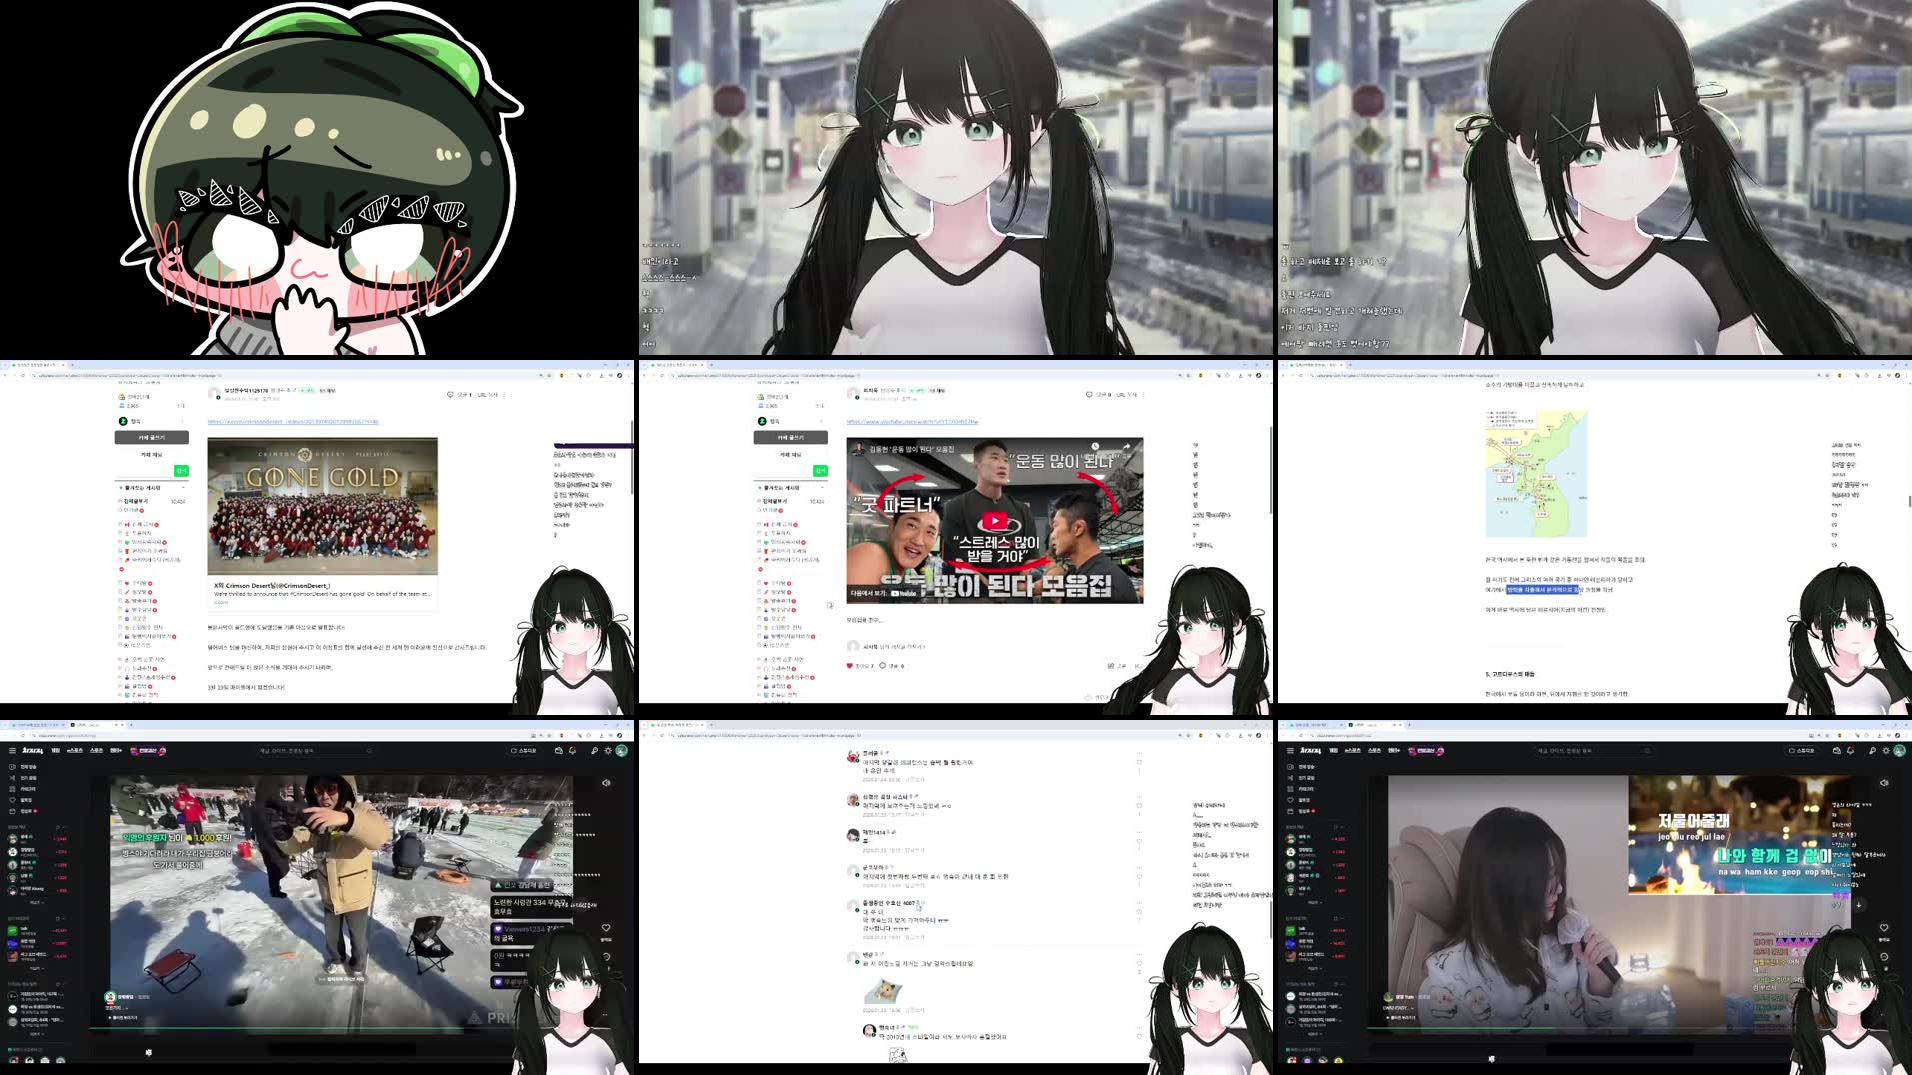The image size is (1912, 1075).
Task: Select the e스포츠 menu item
Action: coord(73,751)
